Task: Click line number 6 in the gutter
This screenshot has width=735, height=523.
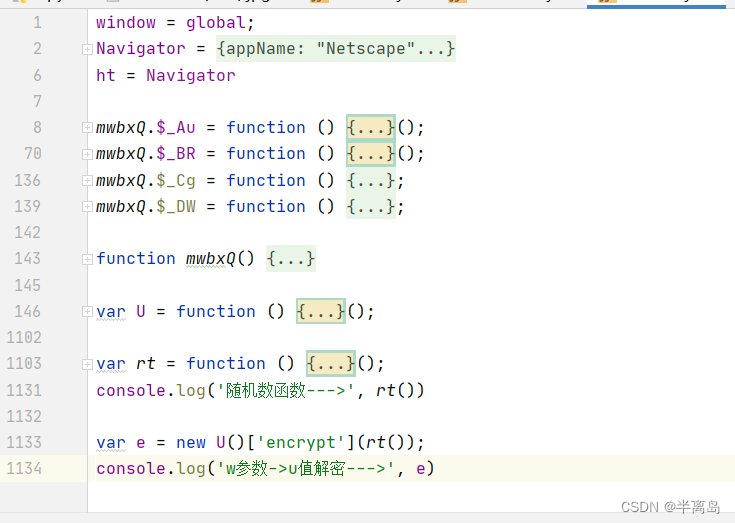Action: (37, 75)
